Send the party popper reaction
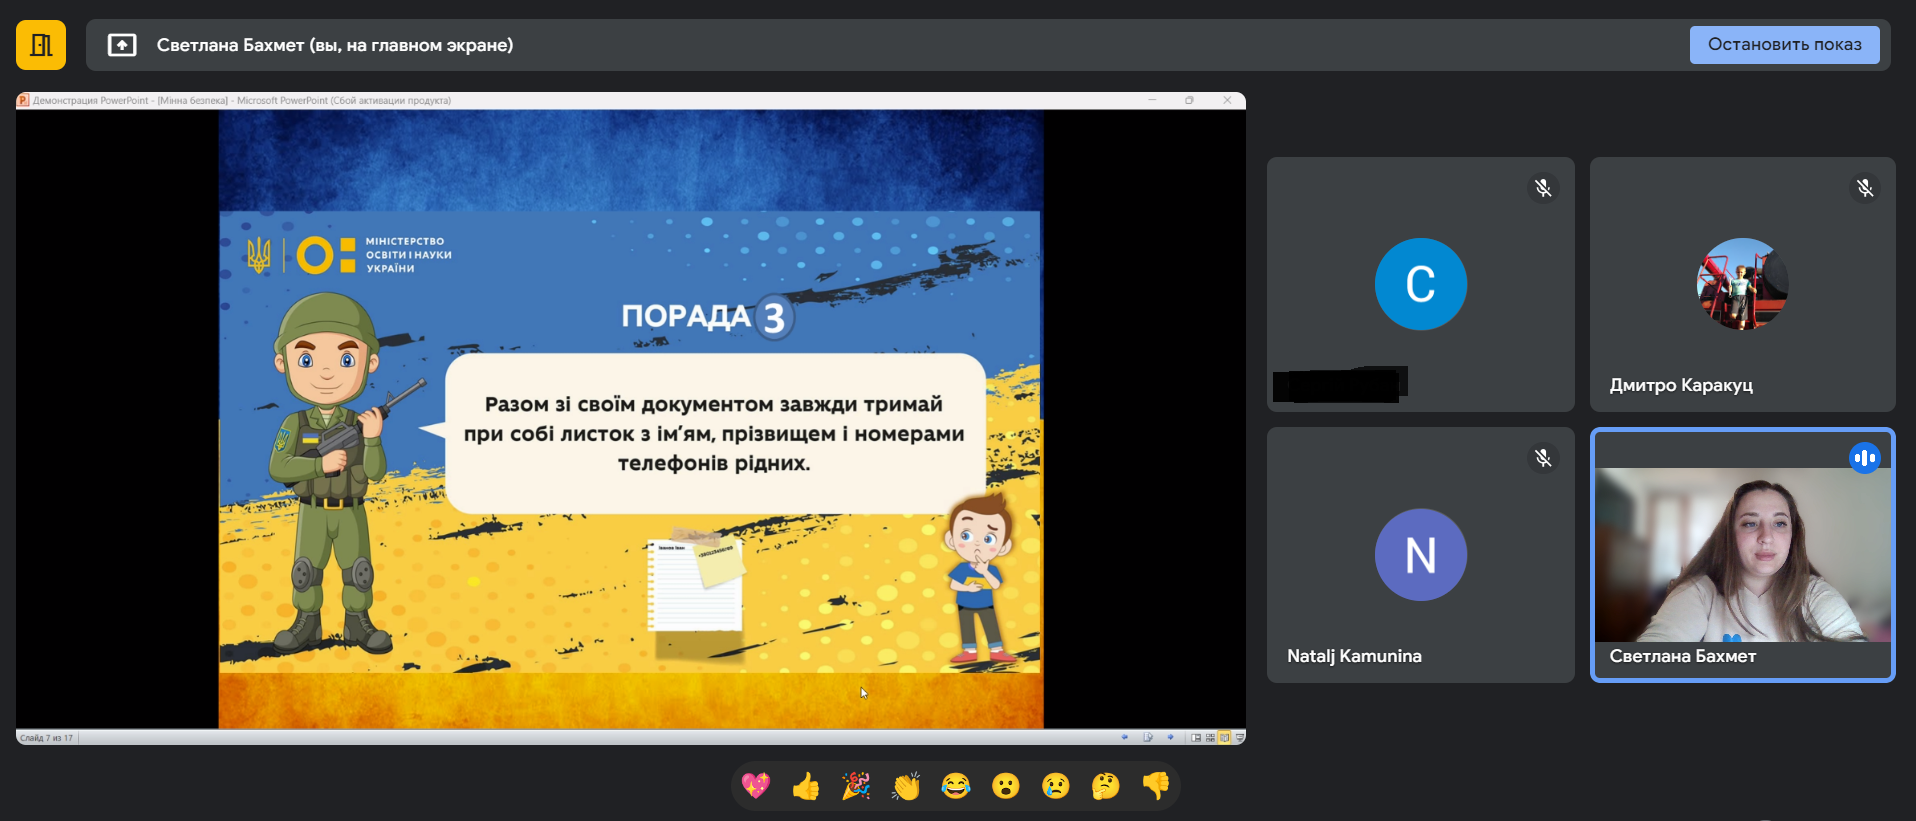Screen dimensions: 1916x821 (856, 786)
